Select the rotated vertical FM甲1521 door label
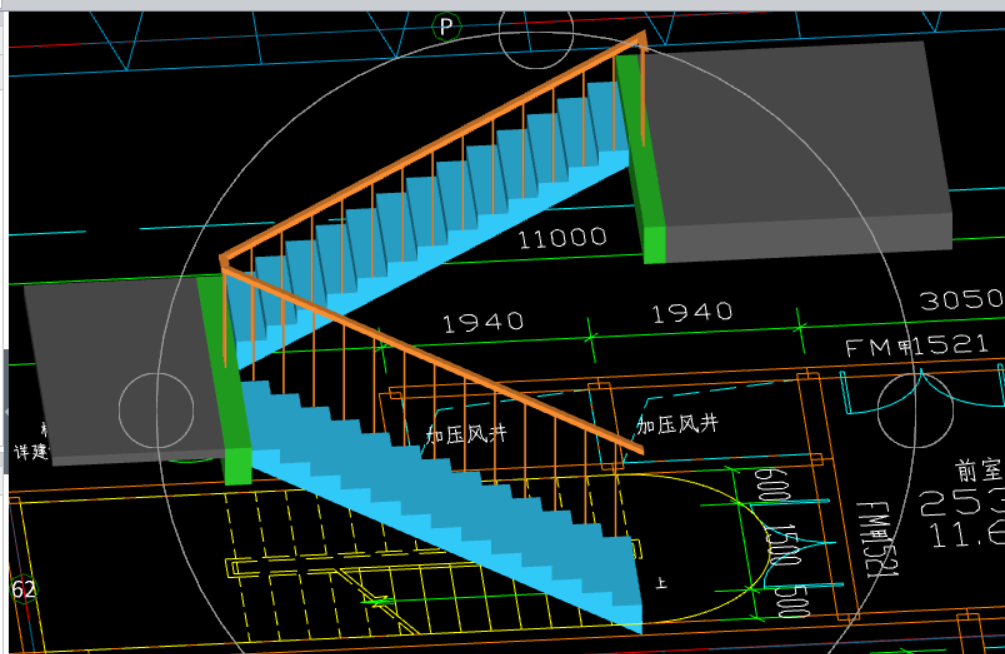 [877, 539]
